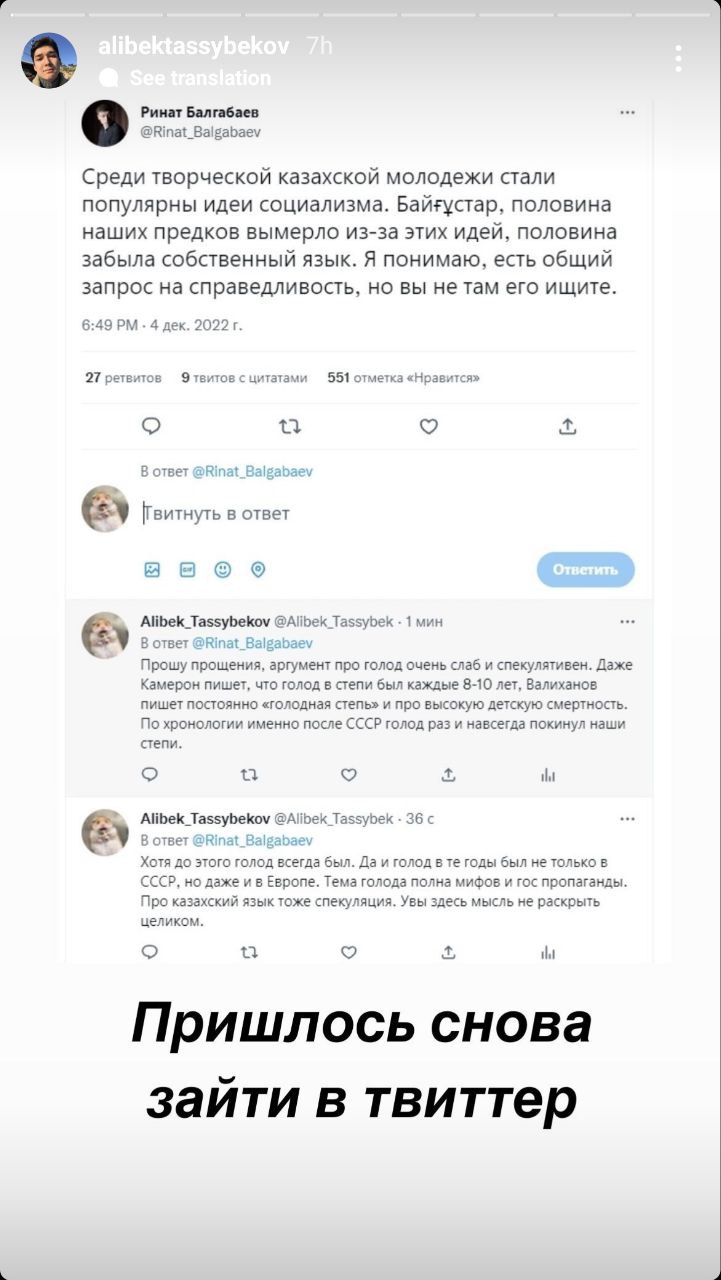Open more options on Ринат Балгабаев tweet
721x1280 pixels.
pyautogui.click(x=627, y=113)
